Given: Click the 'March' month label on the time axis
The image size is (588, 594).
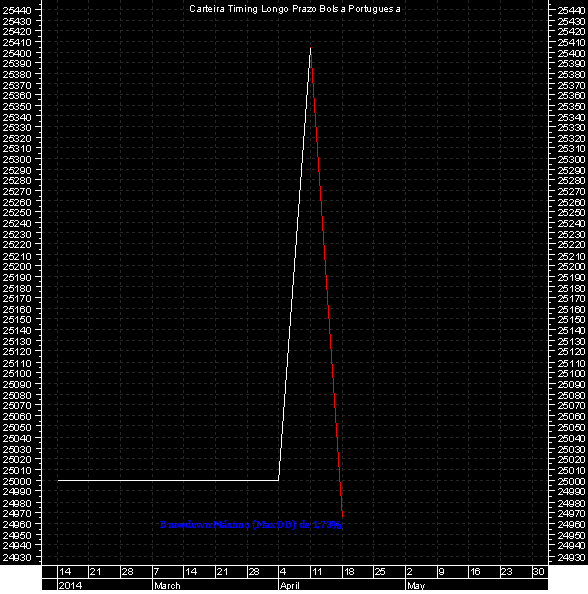Looking at the screenshot, I should (x=167, y=585).
